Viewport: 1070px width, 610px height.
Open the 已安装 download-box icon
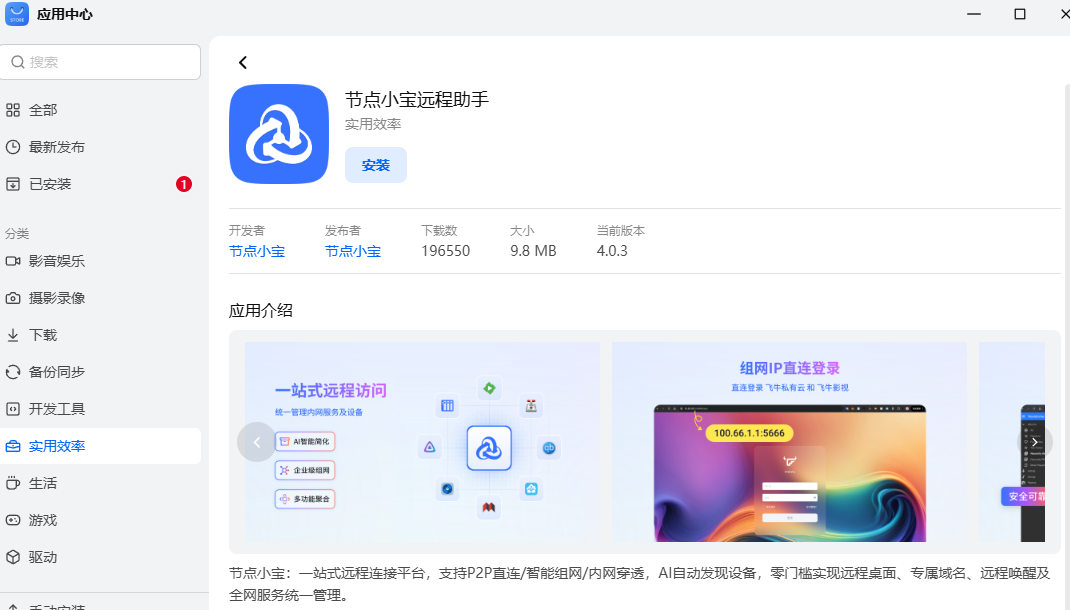pyautogui.click(x=13, y=184)
